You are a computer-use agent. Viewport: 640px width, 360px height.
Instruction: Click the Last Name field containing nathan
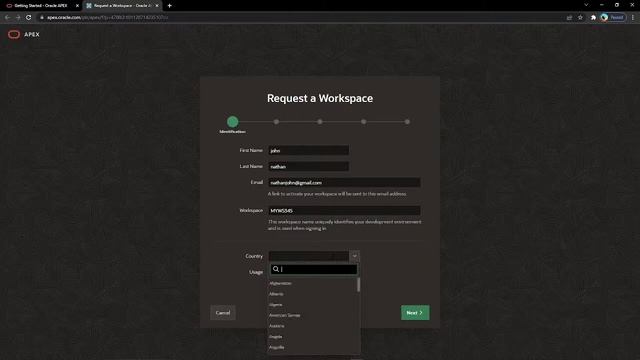(x=309, y=166)
